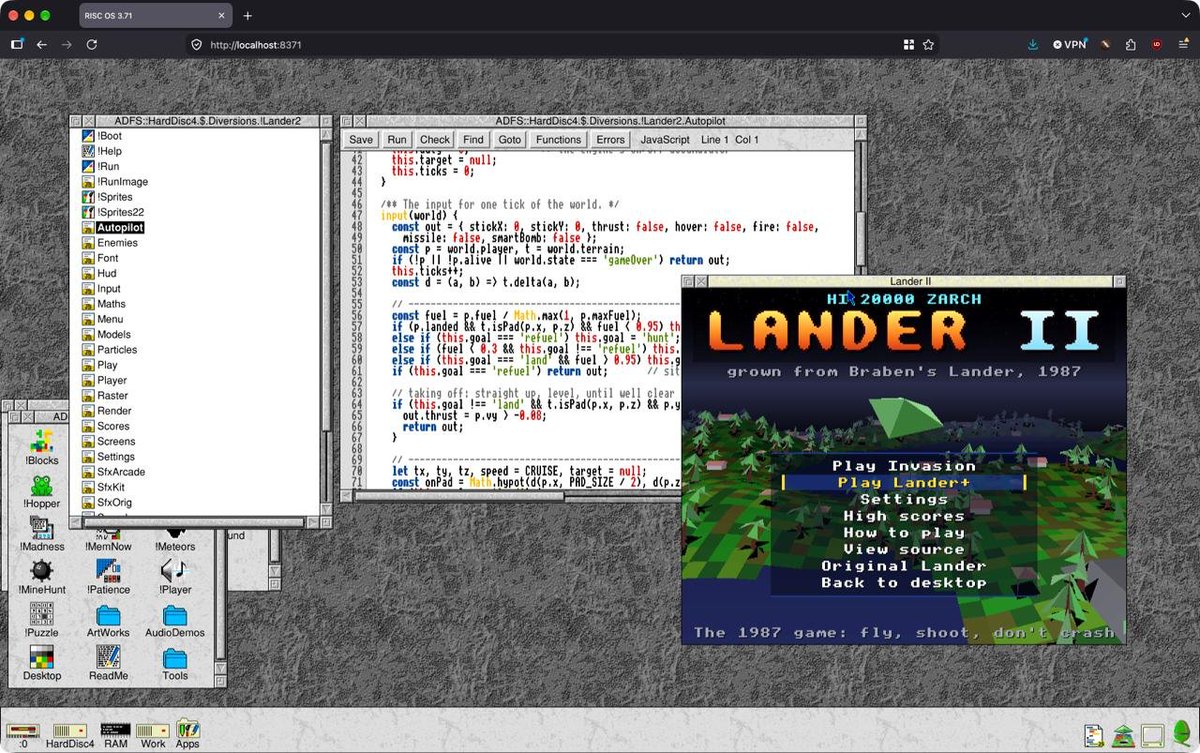The height and width of the screenshot is (753, 1200).
Task: Open the ArtWorks folder
Action: [108, 620]
